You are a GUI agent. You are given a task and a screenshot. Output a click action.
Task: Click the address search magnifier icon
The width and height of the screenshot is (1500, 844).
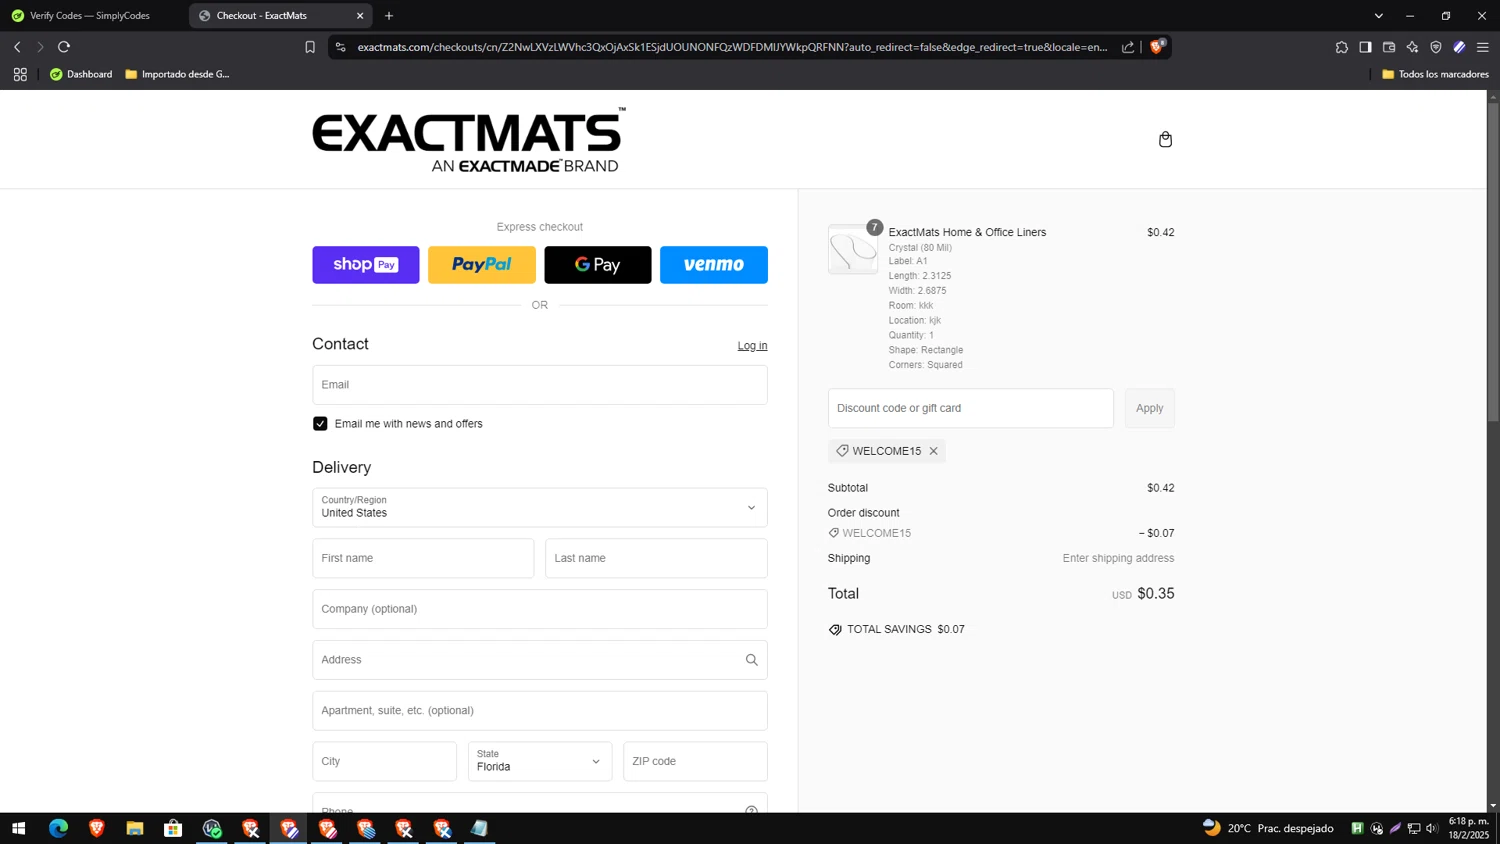(x=751, y=660)
